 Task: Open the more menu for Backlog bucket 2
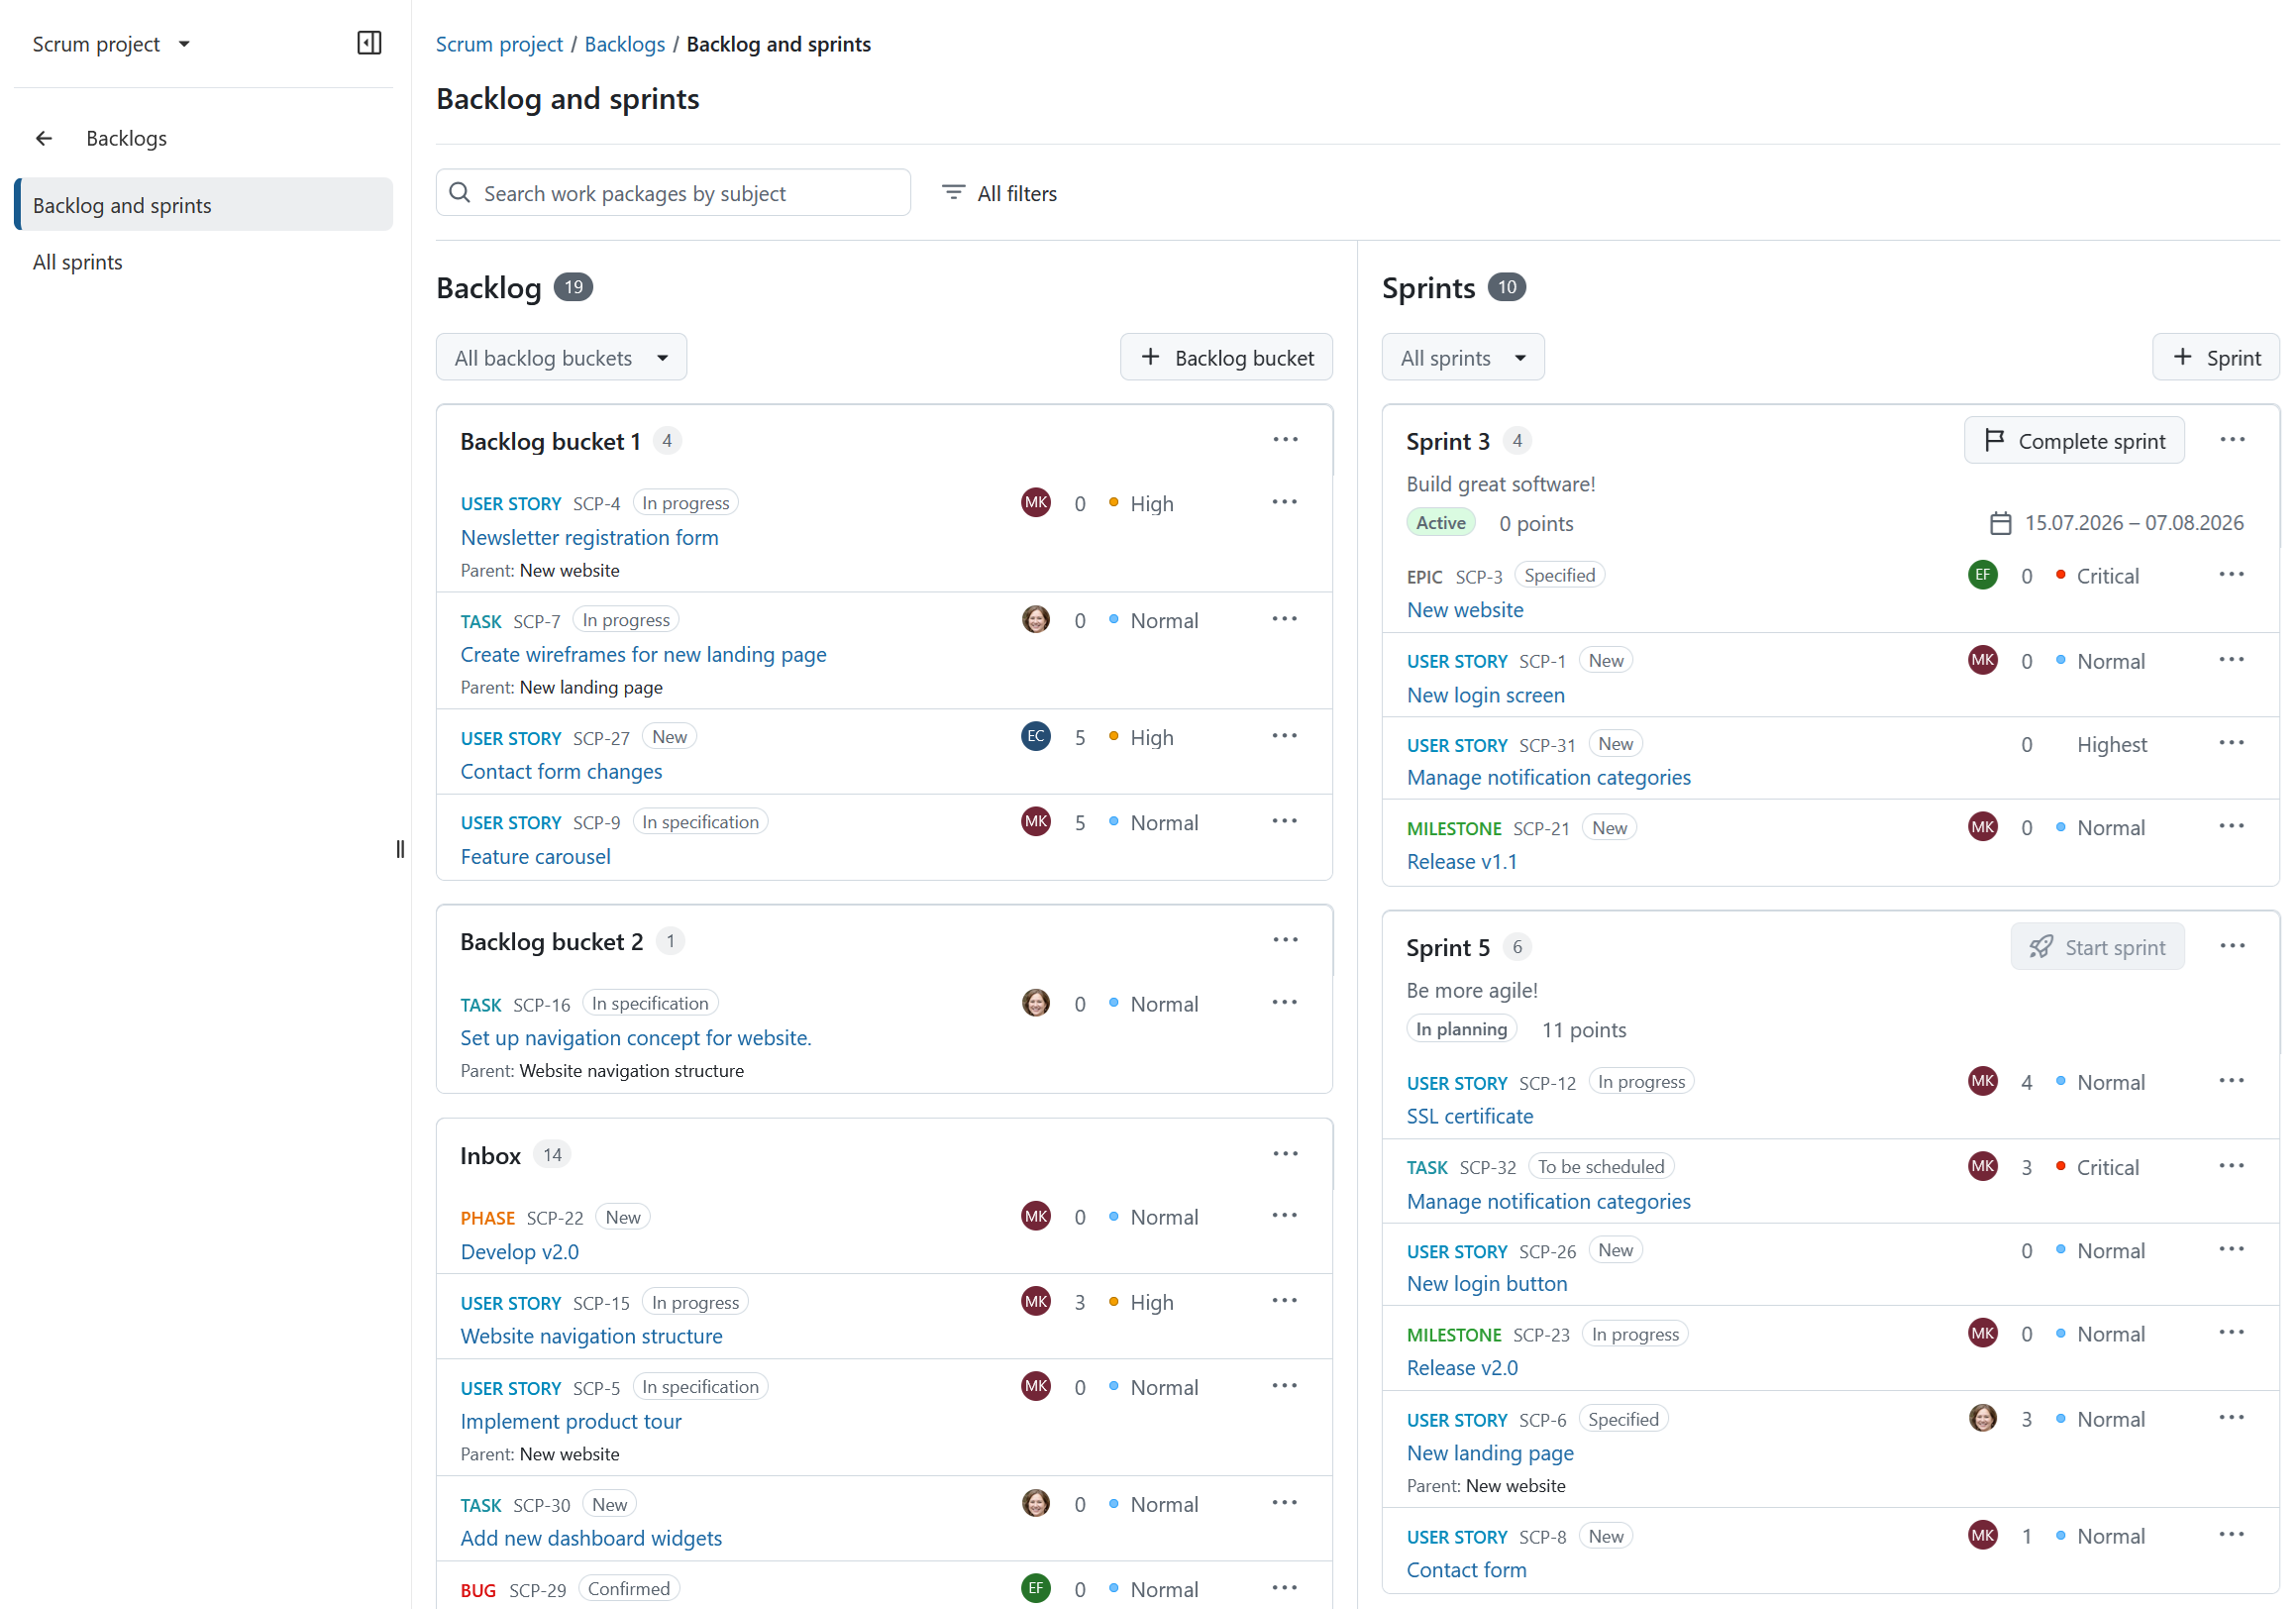1285,940
